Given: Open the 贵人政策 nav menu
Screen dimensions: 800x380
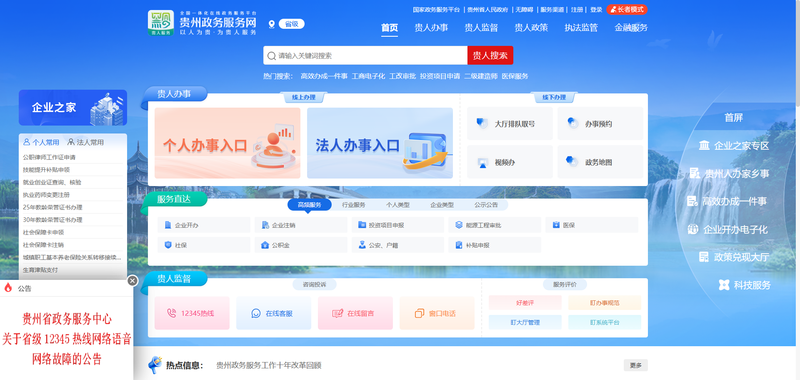Looking at the screenshot, I should (x=531, y=28).
